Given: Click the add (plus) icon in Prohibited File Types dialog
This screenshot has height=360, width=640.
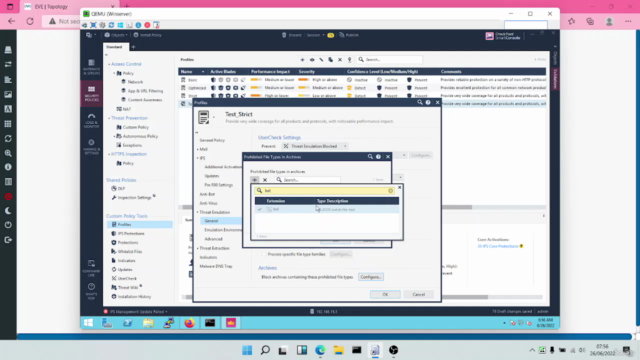Looking at the screenshot, I should 254,180.
